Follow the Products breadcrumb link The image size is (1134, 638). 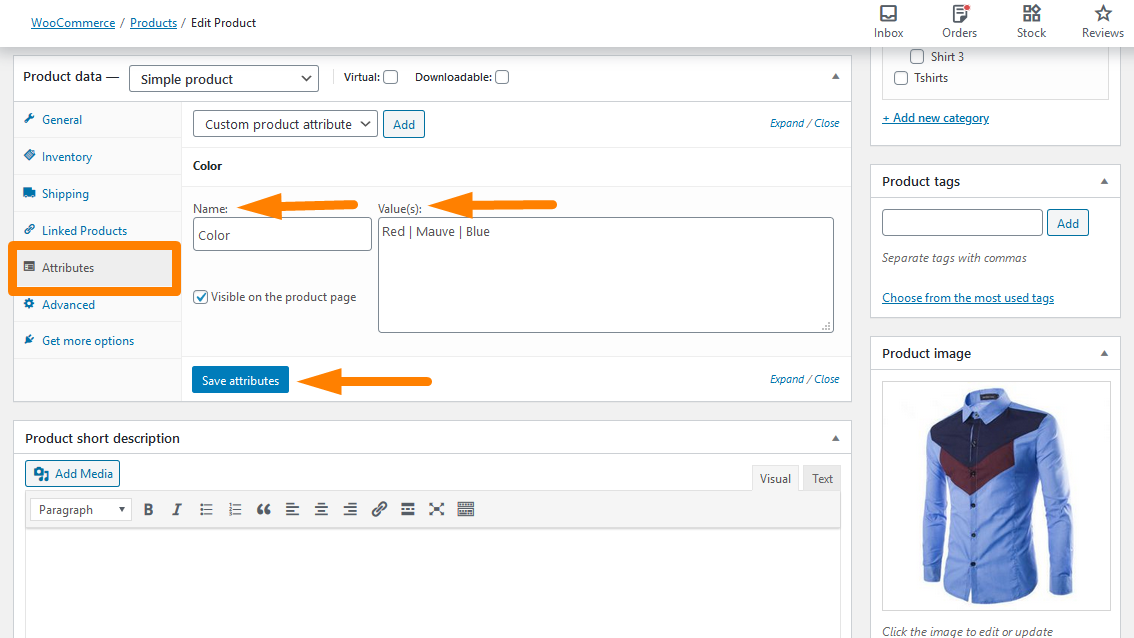(x=153, y=23)
